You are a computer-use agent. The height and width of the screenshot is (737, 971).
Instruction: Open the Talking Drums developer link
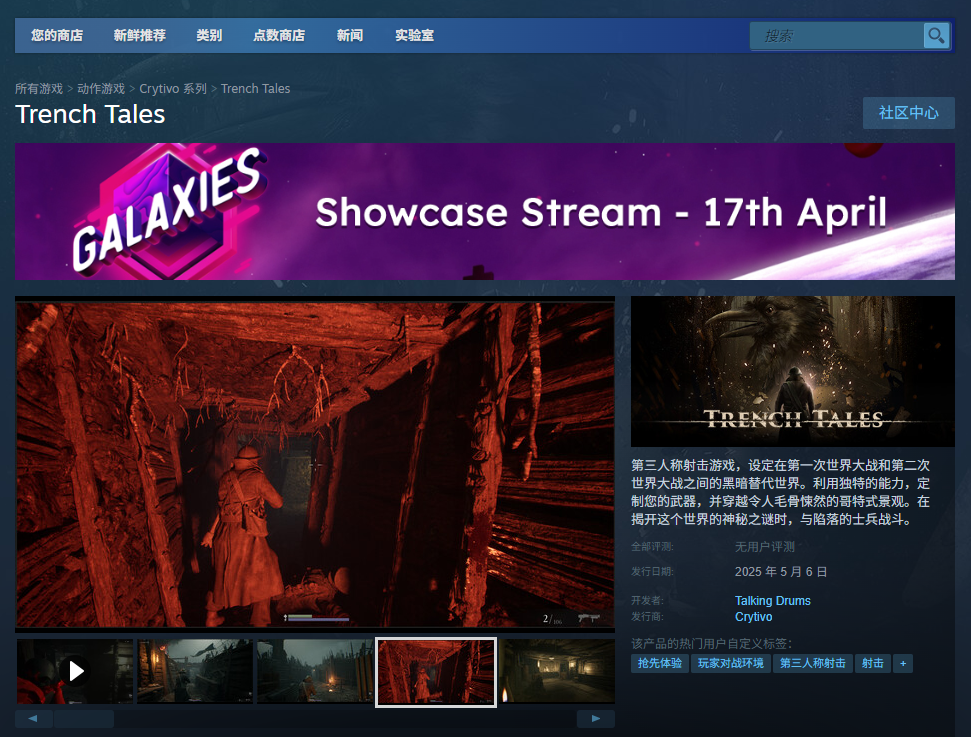pyautogui.click(x=772, y=601)
